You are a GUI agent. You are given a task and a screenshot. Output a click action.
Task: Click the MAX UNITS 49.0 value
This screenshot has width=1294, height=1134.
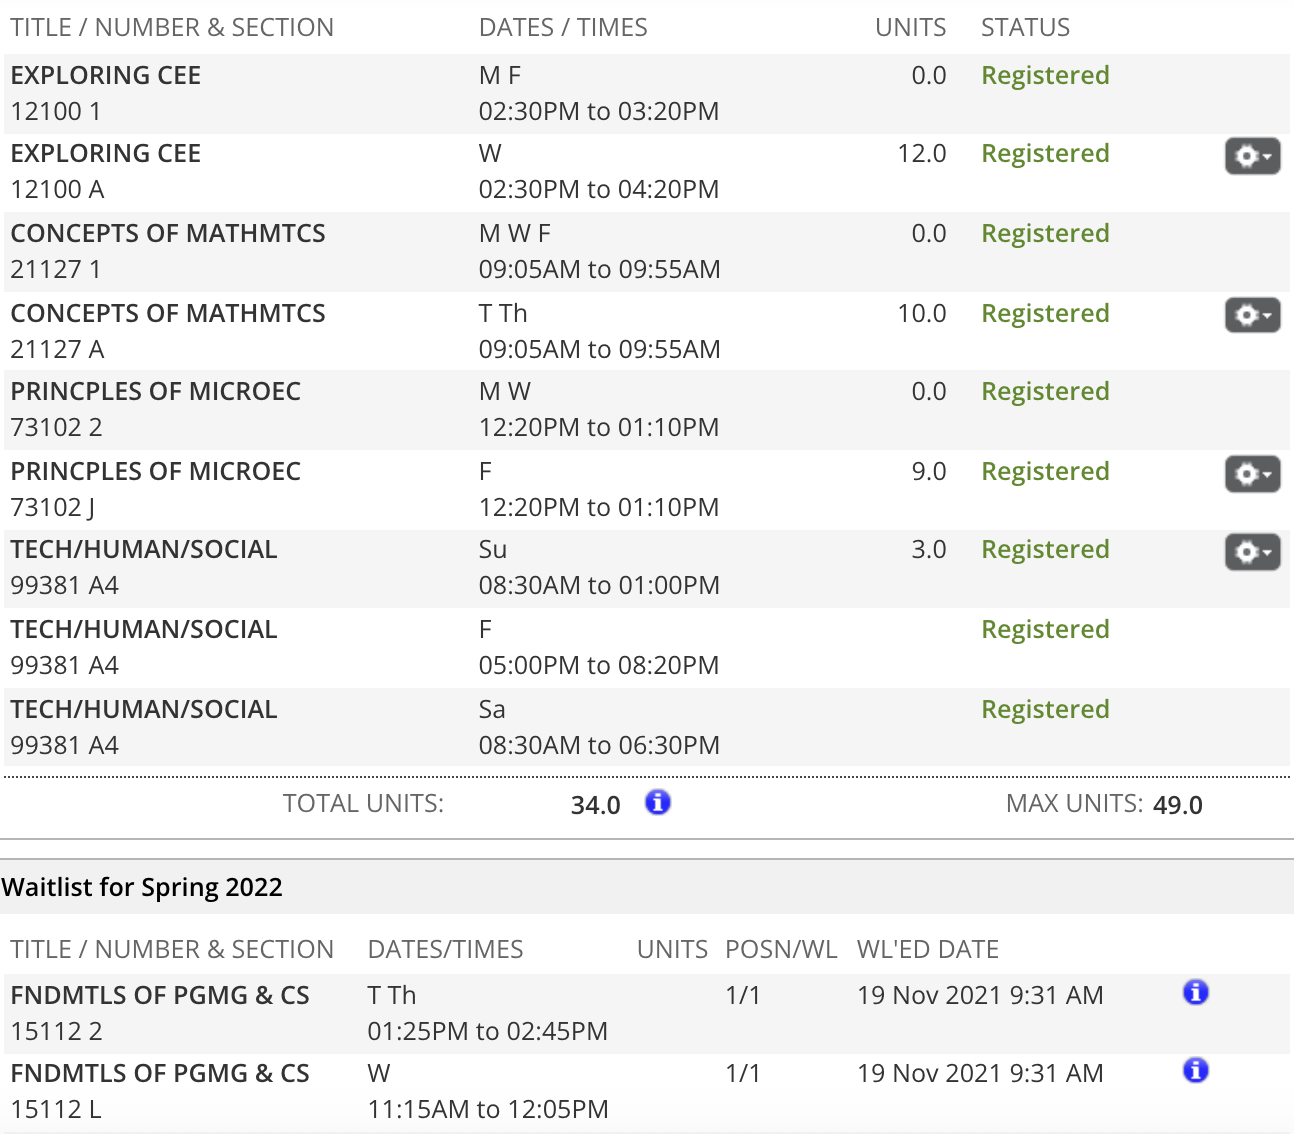tap(1177, 805)
